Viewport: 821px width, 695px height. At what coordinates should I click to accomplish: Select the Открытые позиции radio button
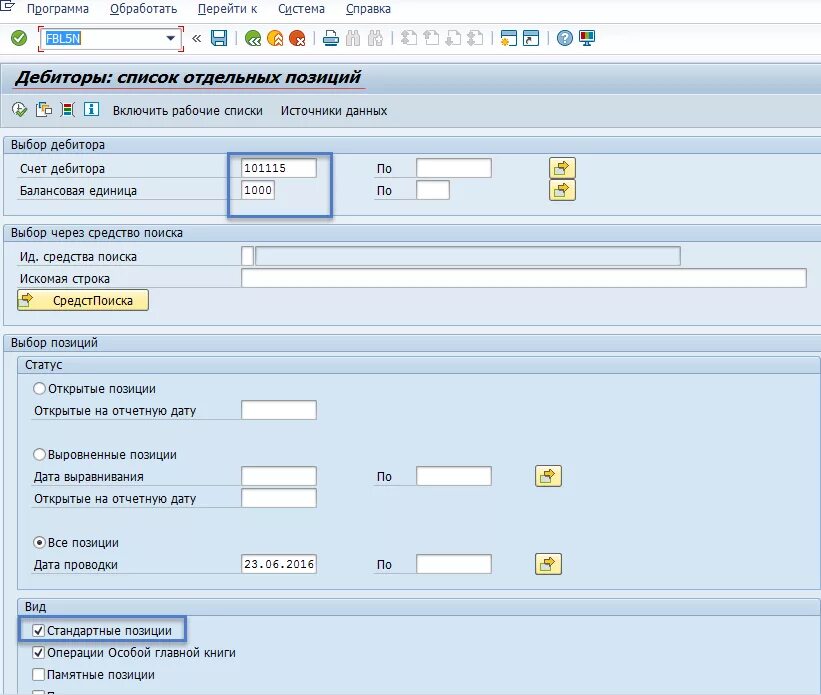tap(39, 389)
